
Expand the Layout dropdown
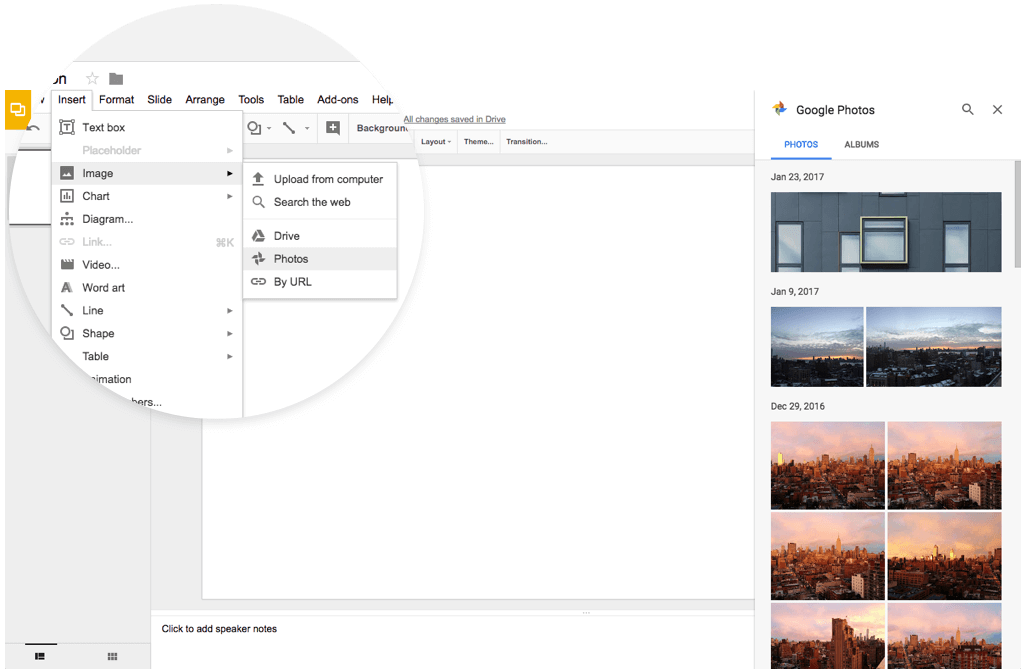pyautogui.click(x=435, y=142)
